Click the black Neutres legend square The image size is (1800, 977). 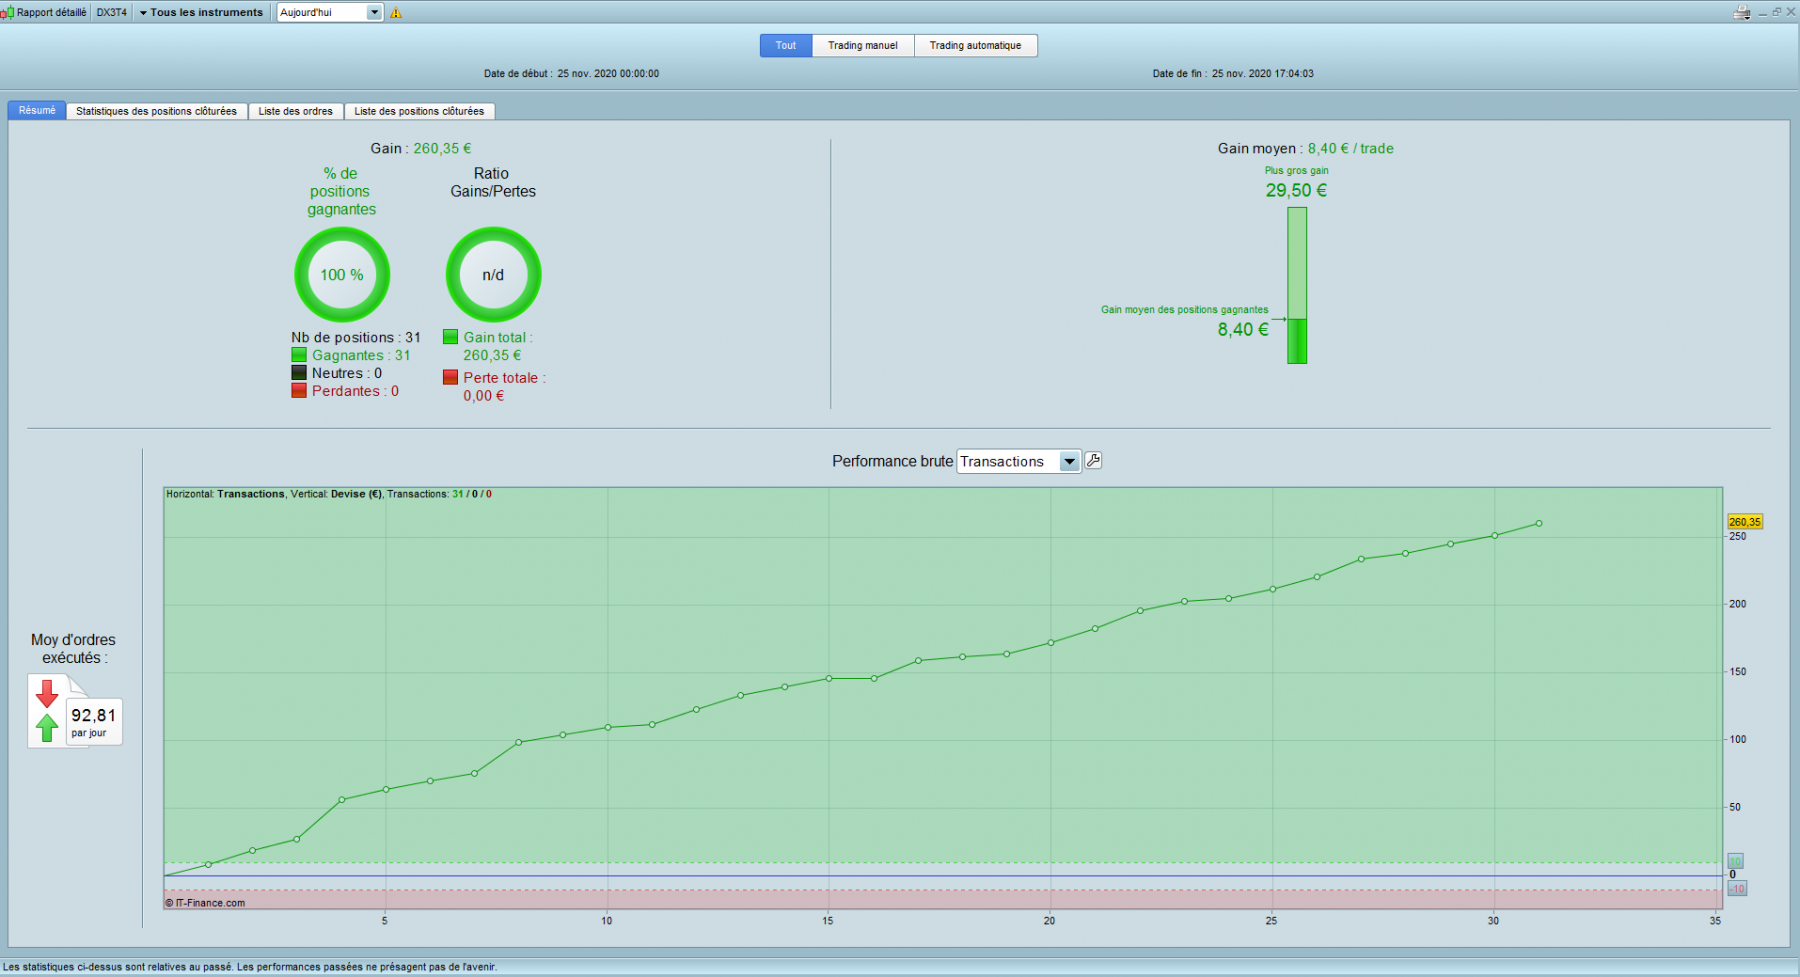coord(299,373)
